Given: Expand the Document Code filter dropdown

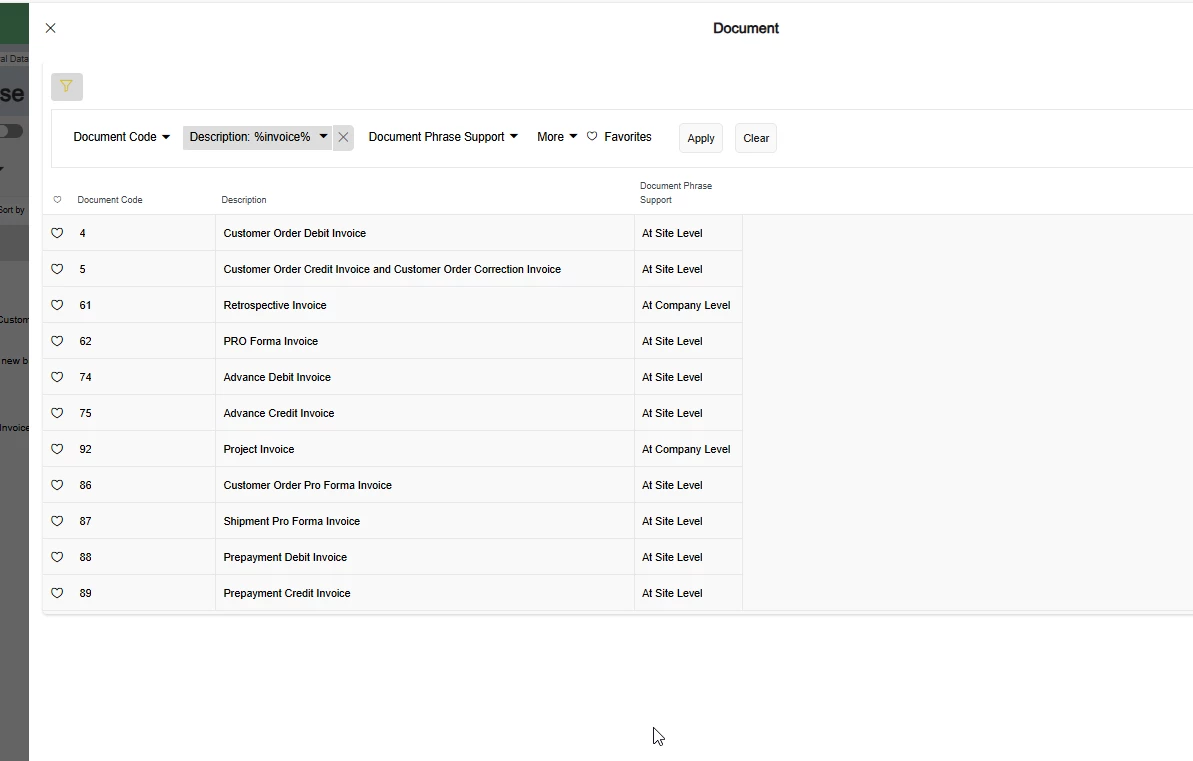Looking at the screenshot, I should click(x=122, y=137).
